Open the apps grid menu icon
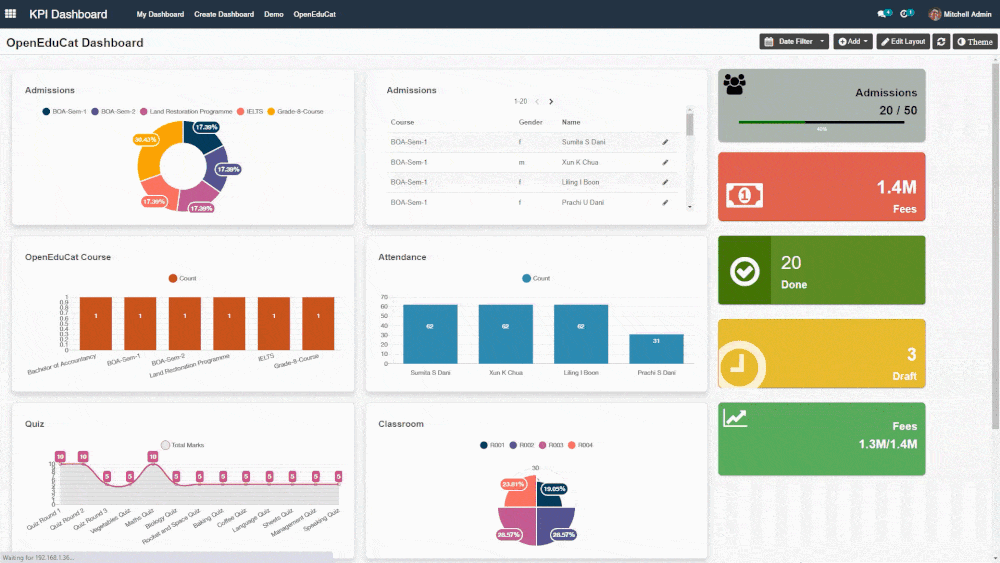The width and height of the screenshot is (1000, 563). (11, 14)
